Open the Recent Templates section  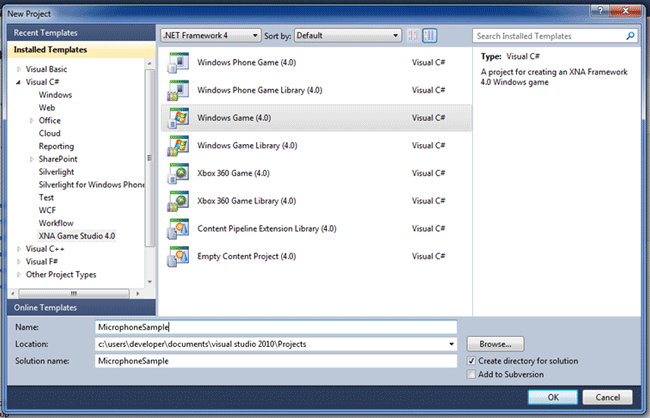[81, 33]
